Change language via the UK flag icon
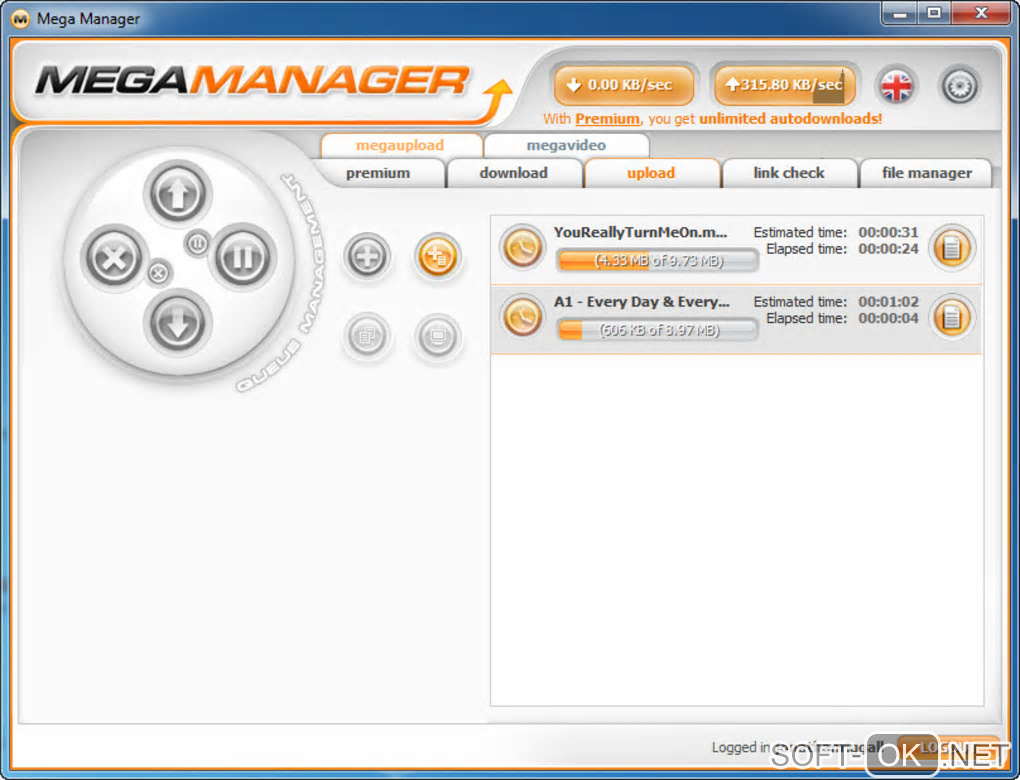This screenshot has height=780, width=1020. (x=896, y=85)
